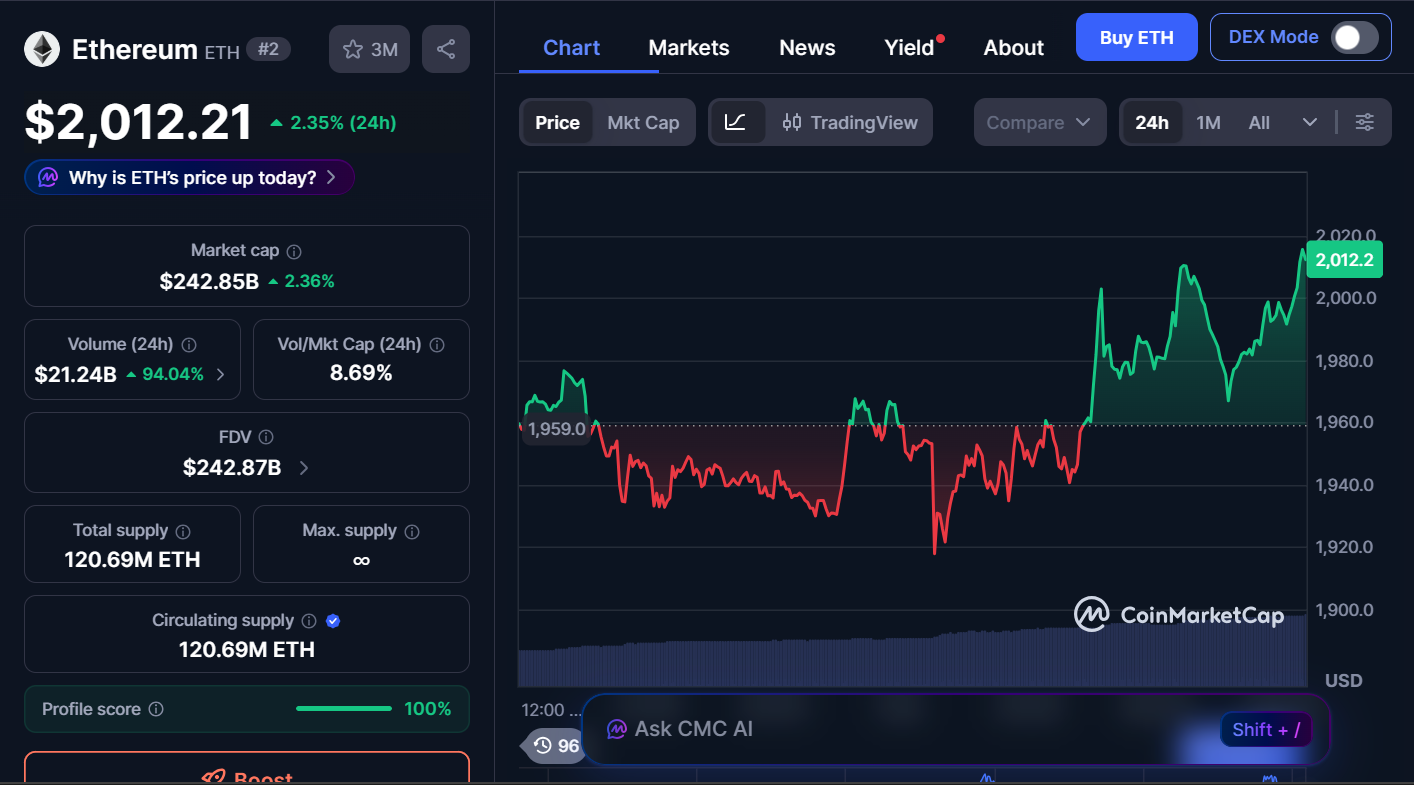Viewport: 1414px width, 785px height.
Task: Click the Profile score info icon
Action: coord(156,710)
